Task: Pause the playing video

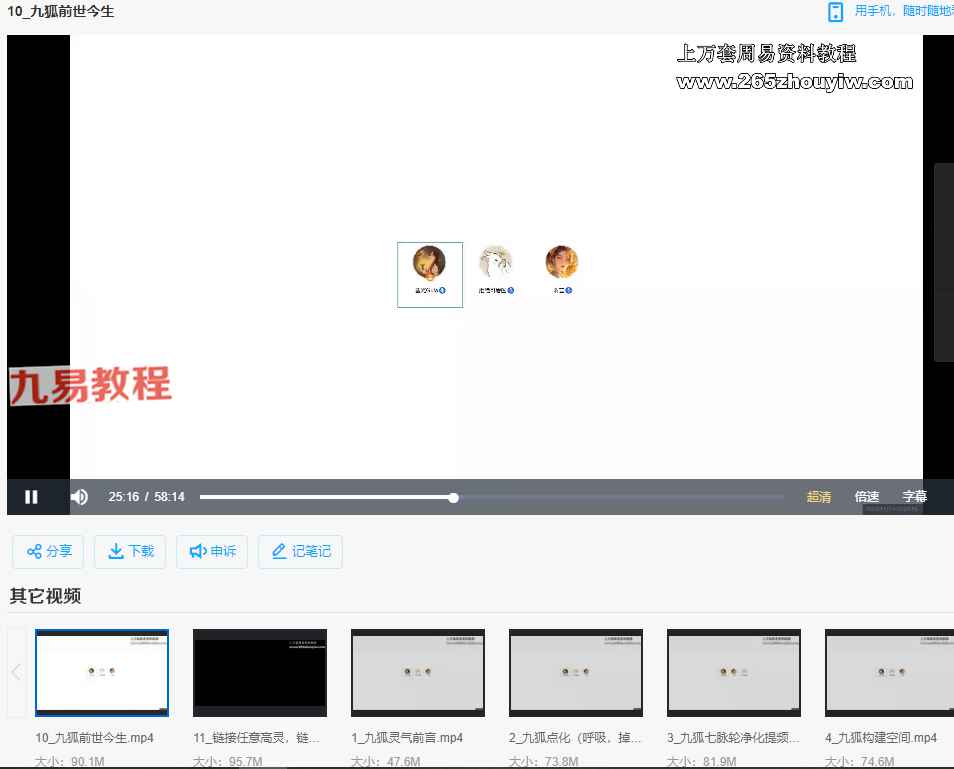Action: pos(31,497)
